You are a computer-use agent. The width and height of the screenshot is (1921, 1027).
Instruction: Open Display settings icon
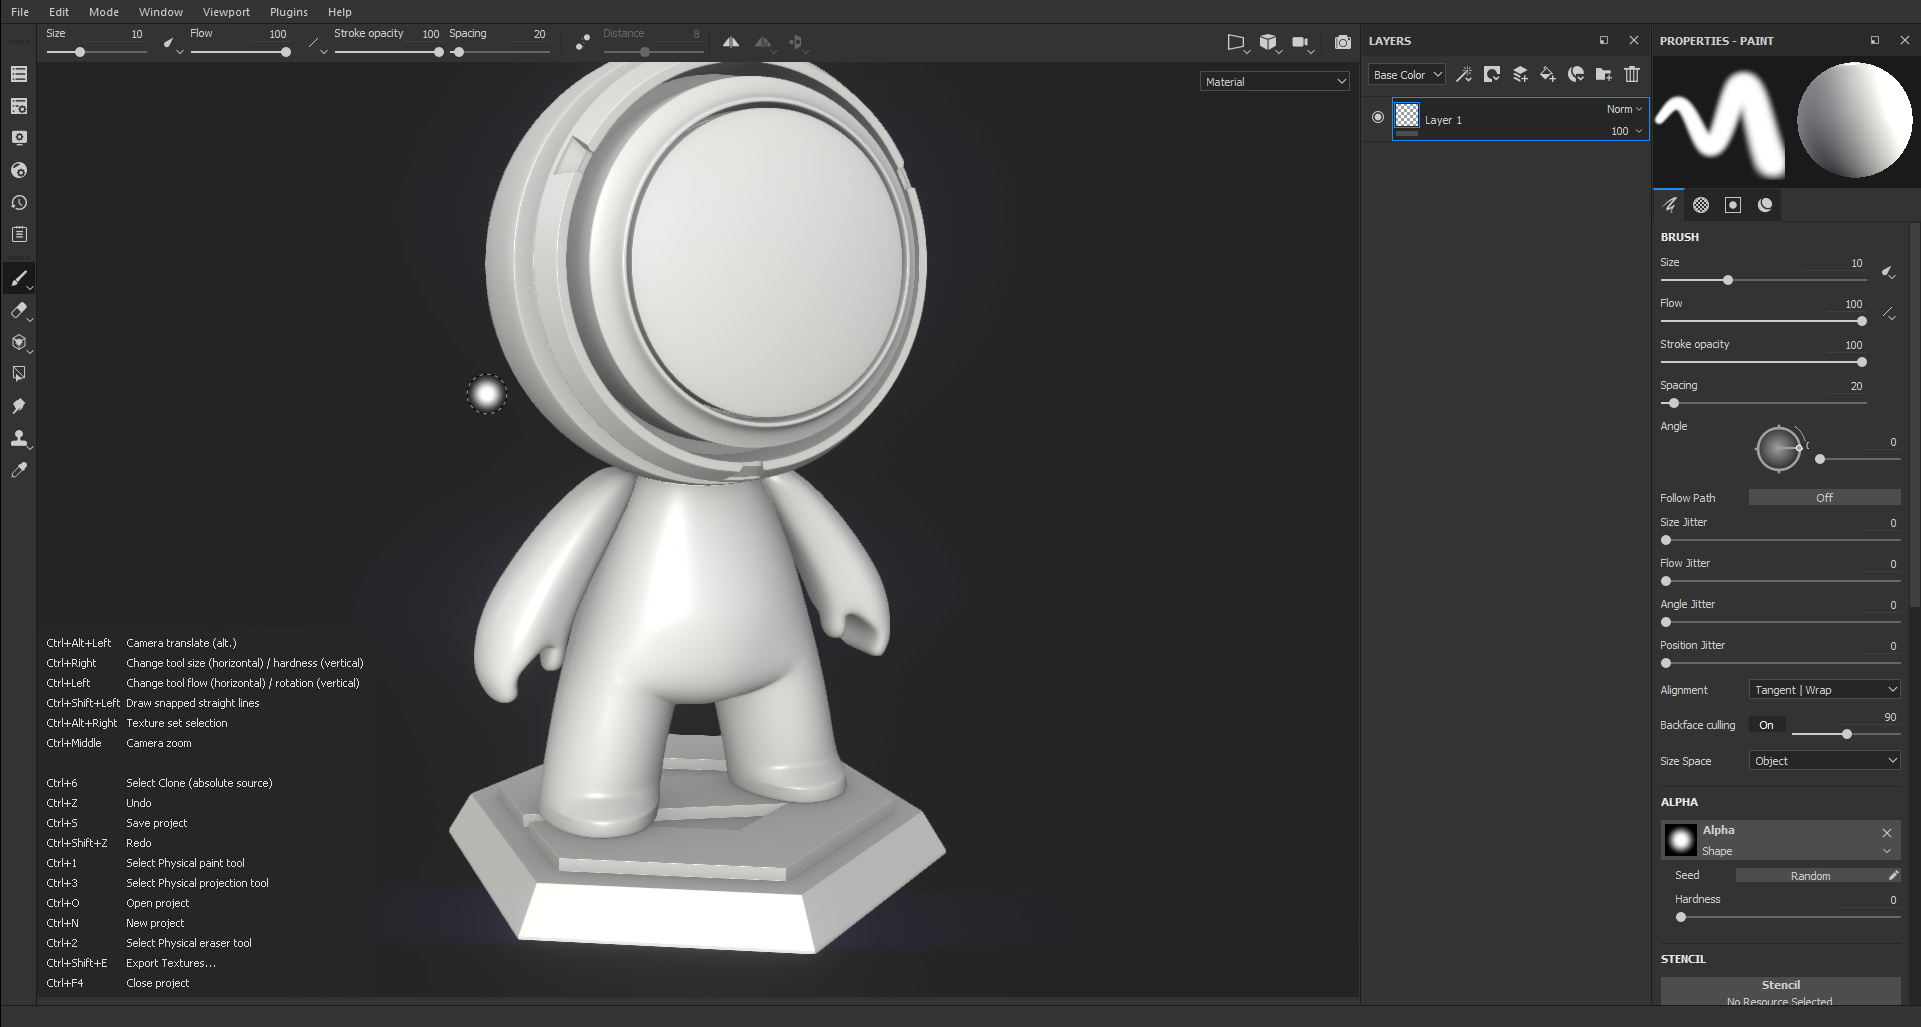point(19,138)
